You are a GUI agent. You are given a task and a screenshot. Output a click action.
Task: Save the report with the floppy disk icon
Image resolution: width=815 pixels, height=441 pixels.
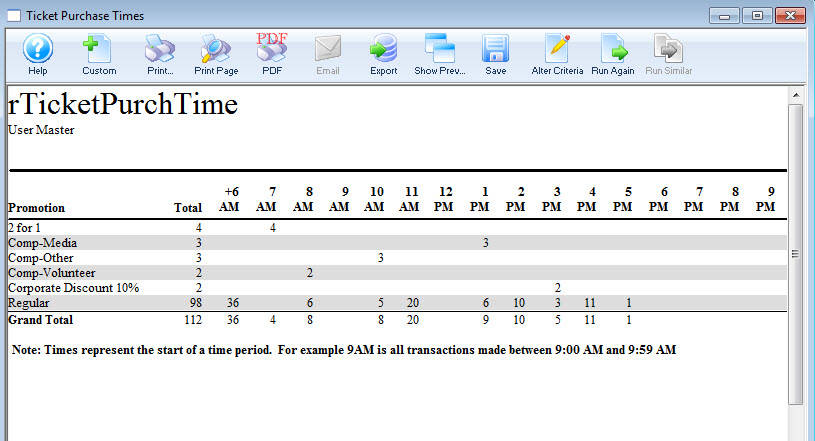point(495,48)
